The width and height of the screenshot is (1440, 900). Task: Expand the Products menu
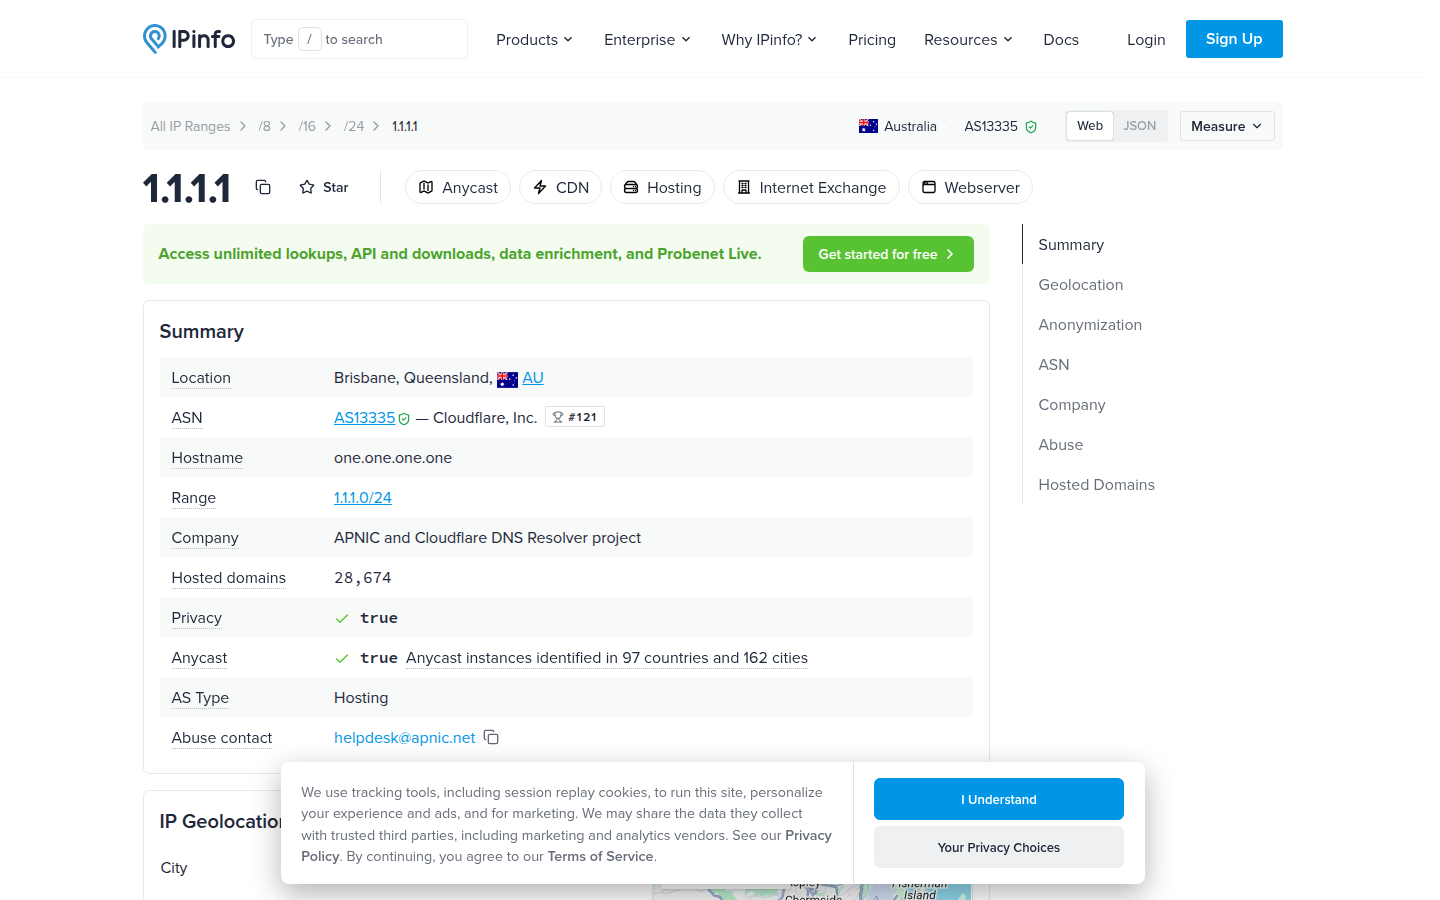click(x=534, y=39)
